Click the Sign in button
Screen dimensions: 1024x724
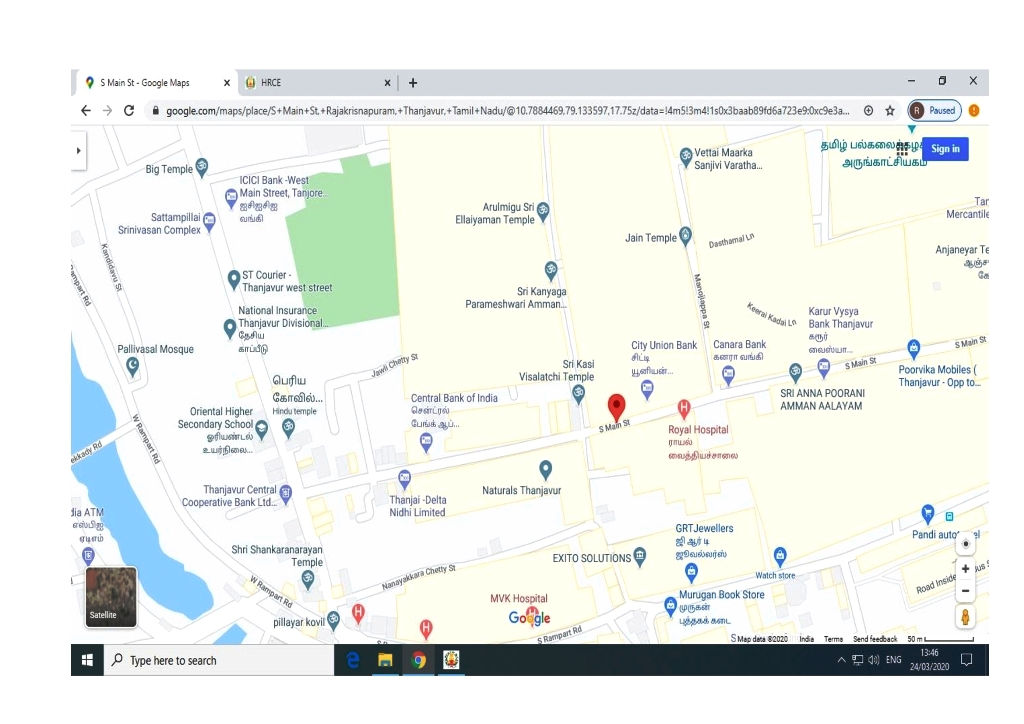tap(945, 149)
